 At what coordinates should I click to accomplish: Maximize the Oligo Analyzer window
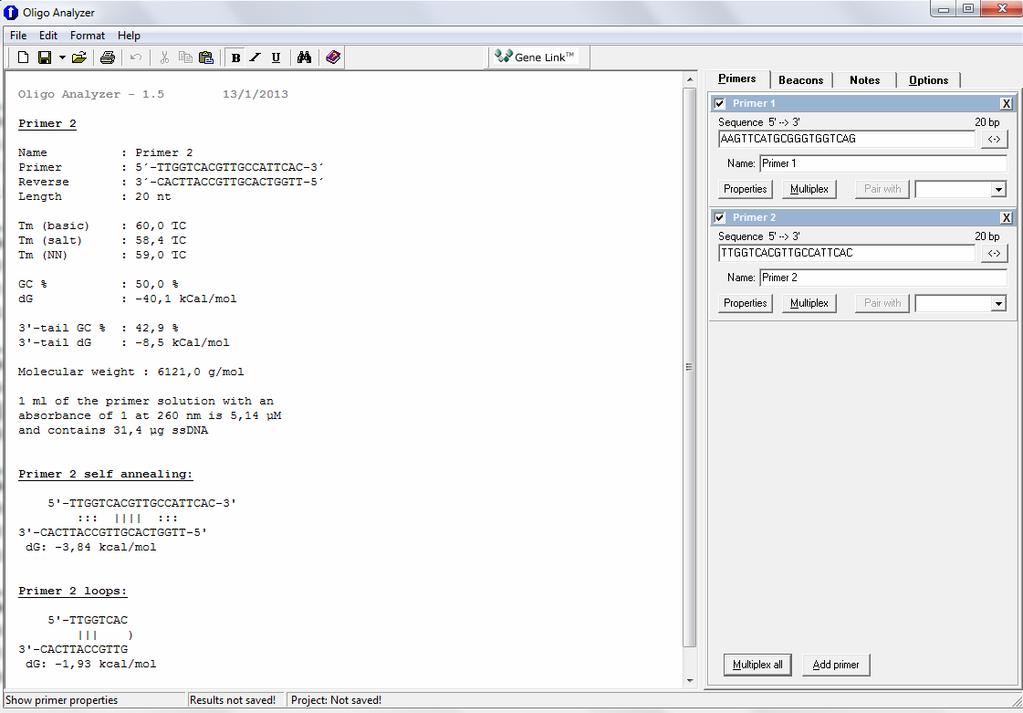968,9
